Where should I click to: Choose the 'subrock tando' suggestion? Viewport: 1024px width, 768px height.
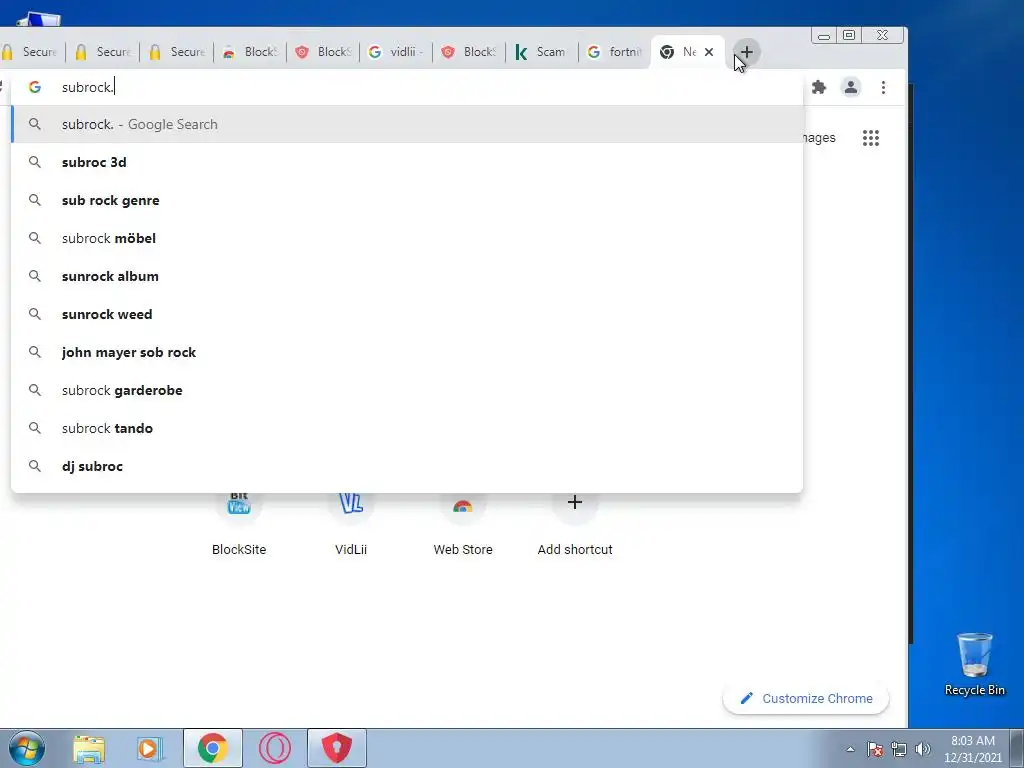click(x=407, y=428)
